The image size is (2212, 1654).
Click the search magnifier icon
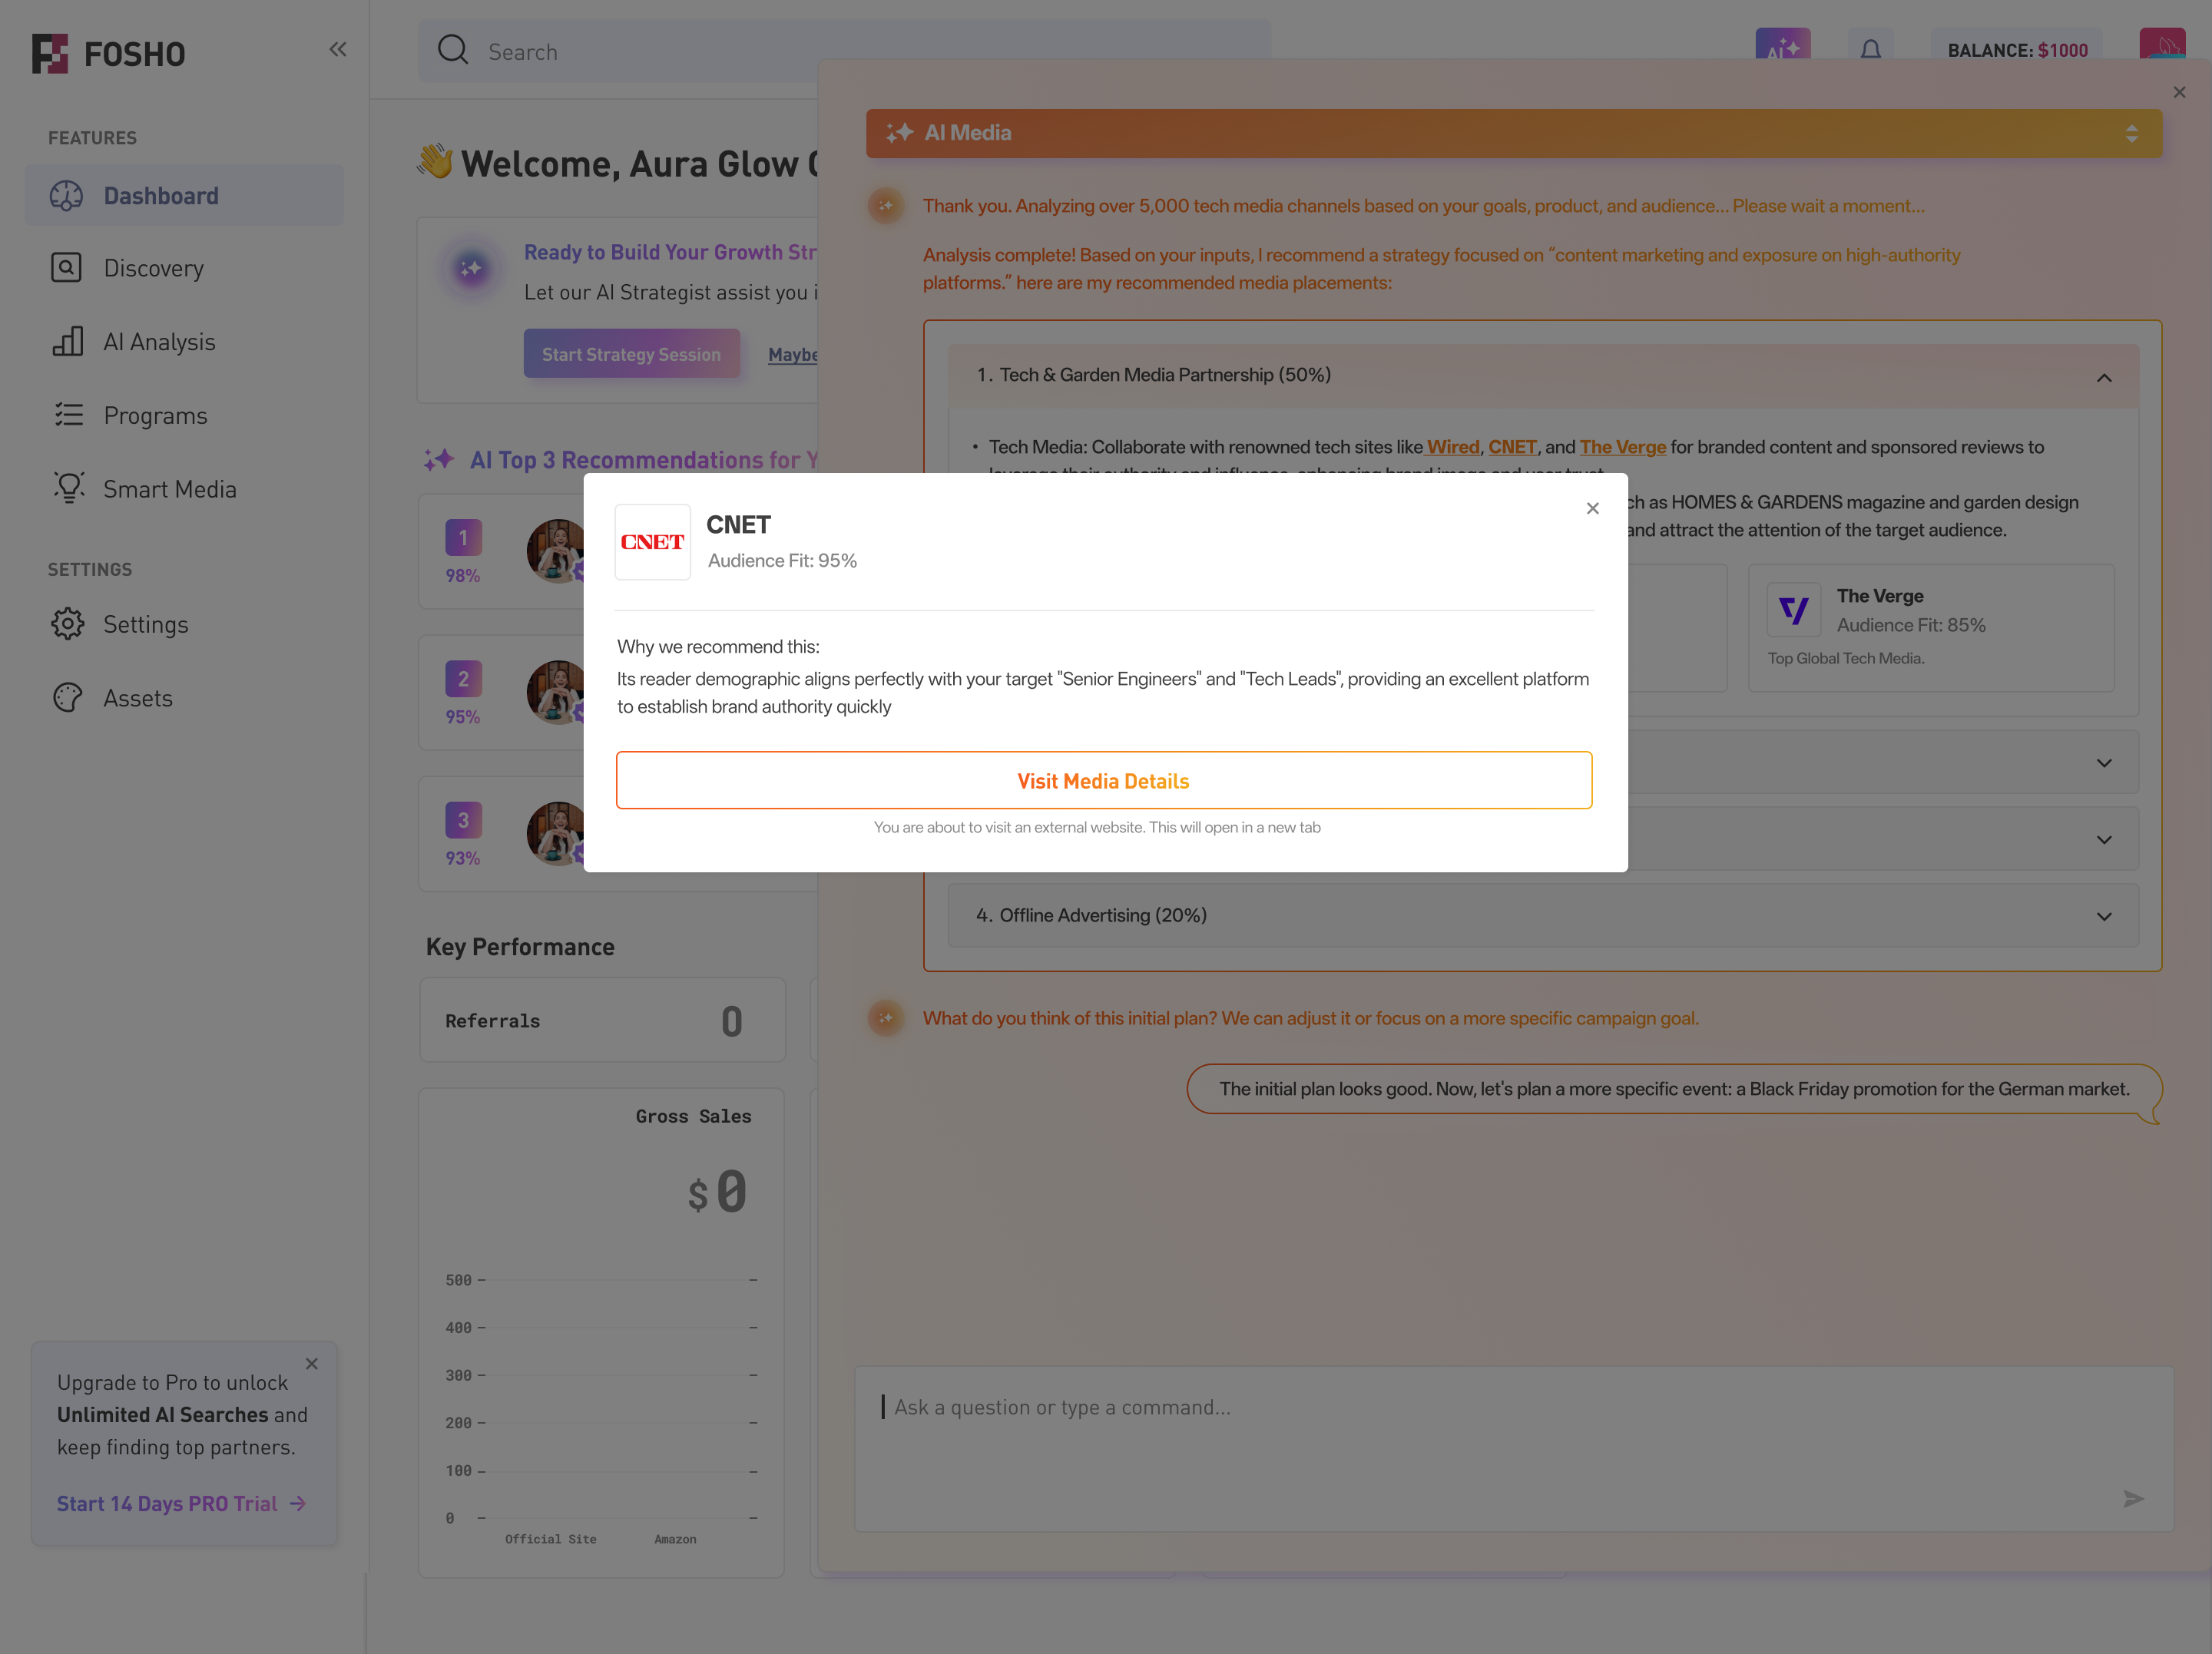(x=453, y=50)
